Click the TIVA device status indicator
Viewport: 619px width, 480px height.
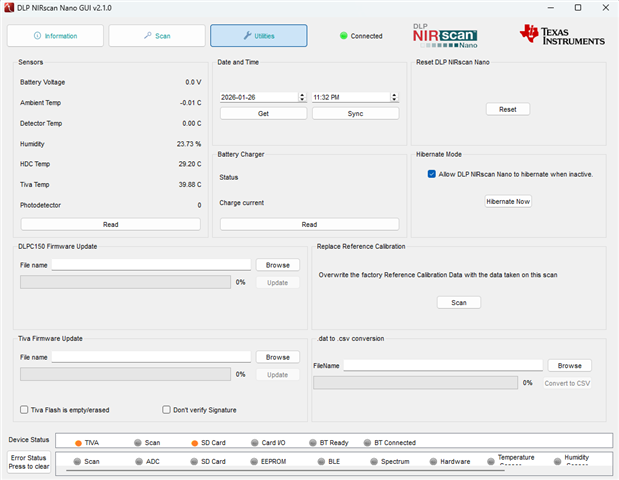click(x=78, y=443)
